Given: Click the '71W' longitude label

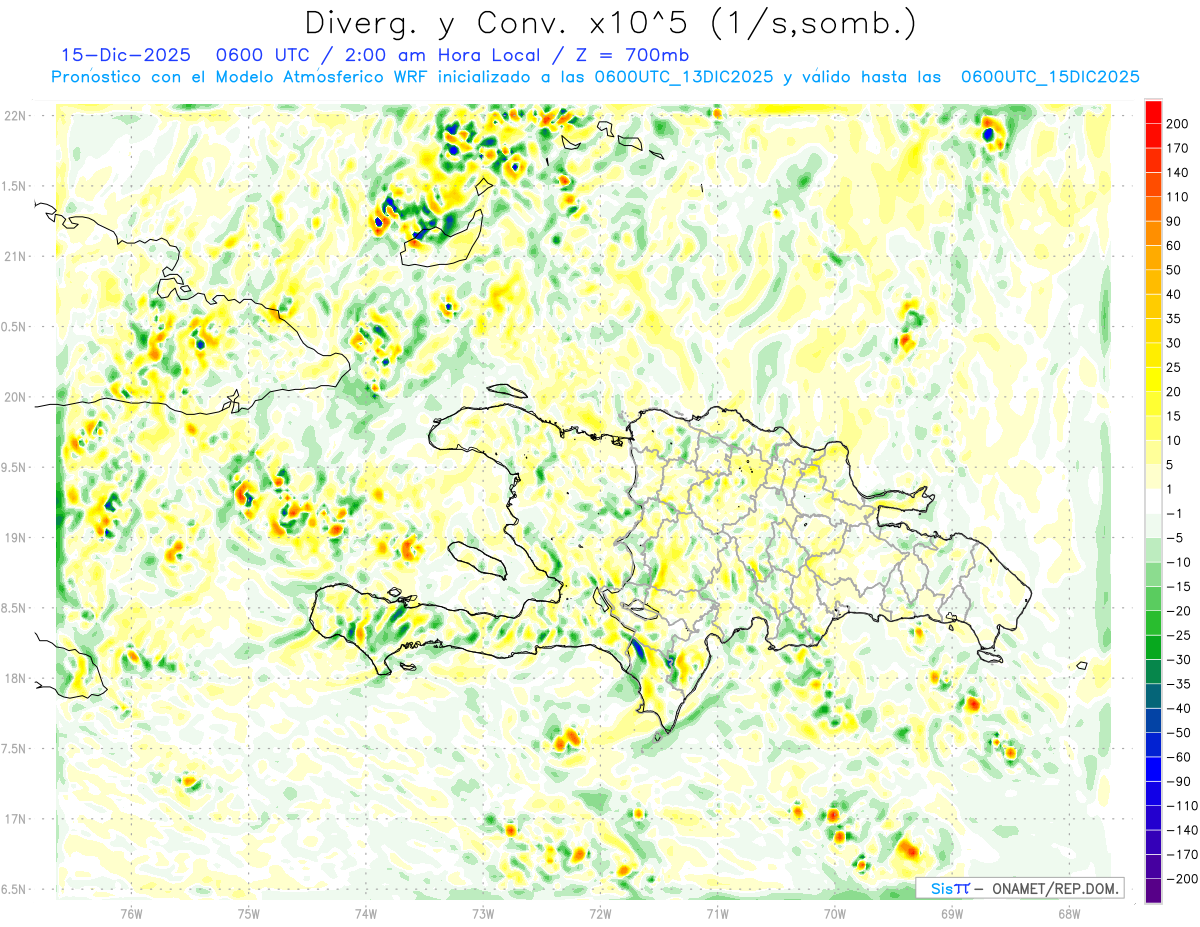Looking at the screenshot, I should 717,913.
